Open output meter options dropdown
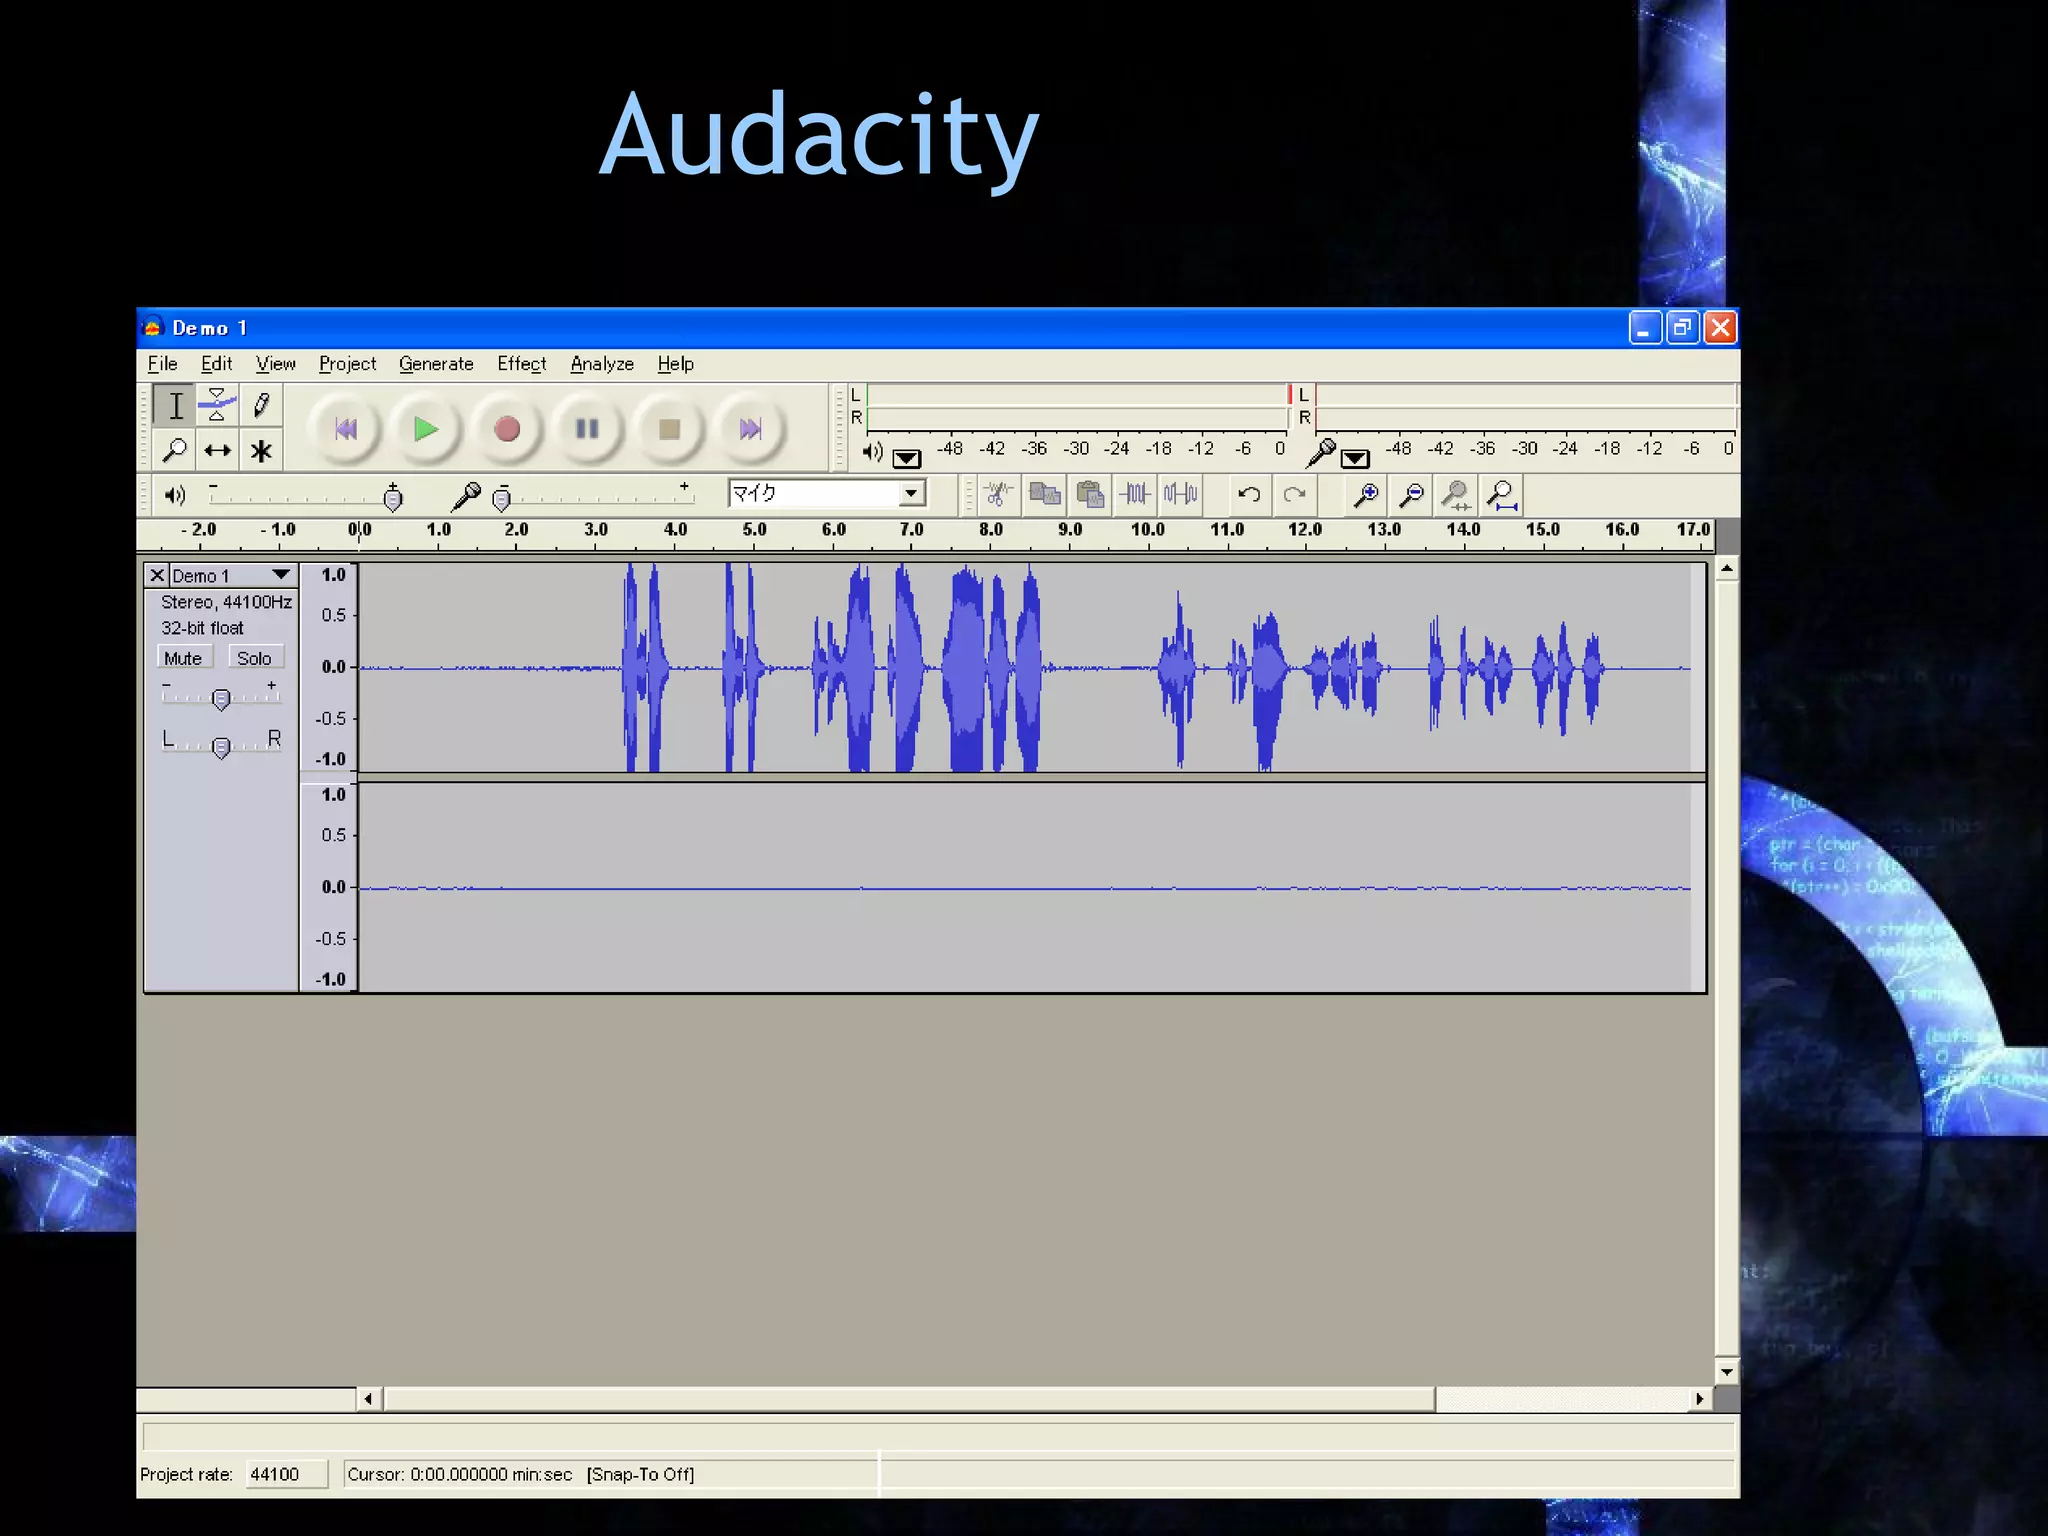This screenshot has width=2048, height=1536. (906, 458)
